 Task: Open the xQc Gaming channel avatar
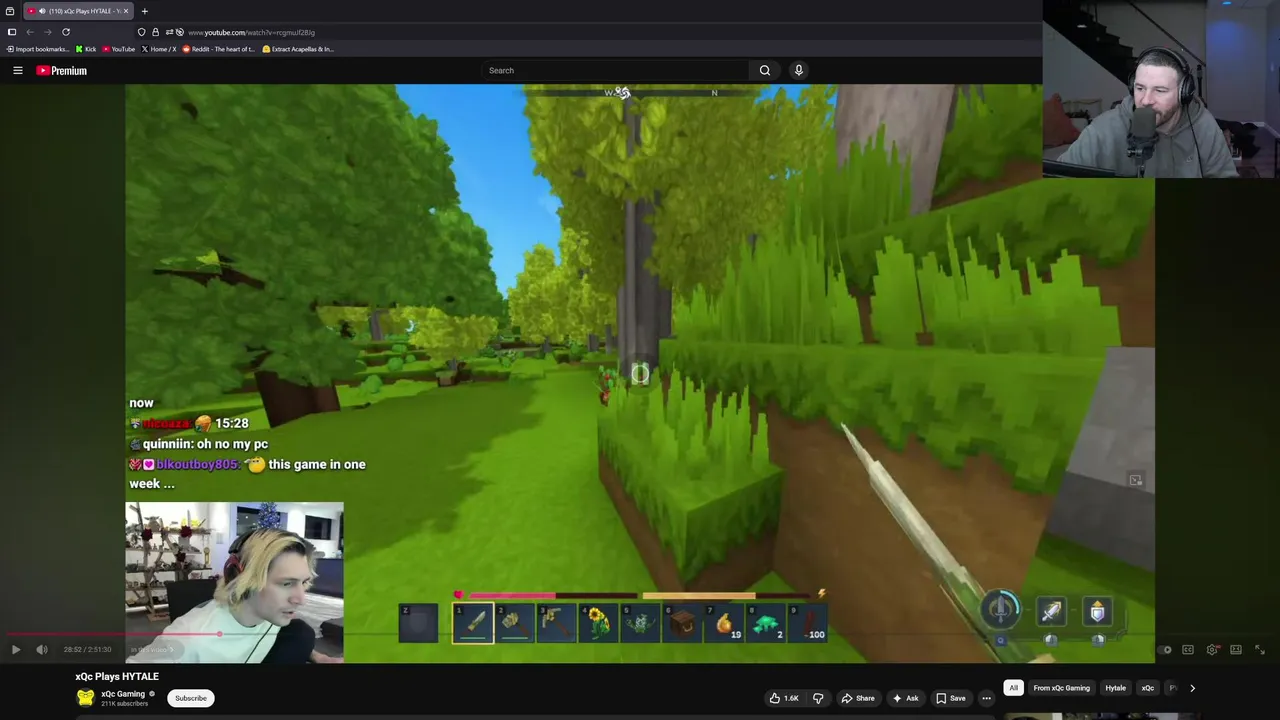click(x=86, y=698)
